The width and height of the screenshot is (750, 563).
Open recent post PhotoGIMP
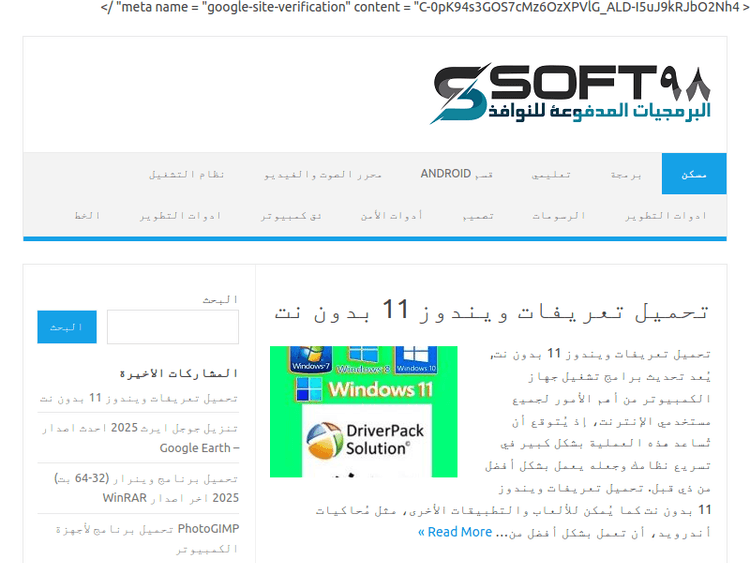coord(147,538)
